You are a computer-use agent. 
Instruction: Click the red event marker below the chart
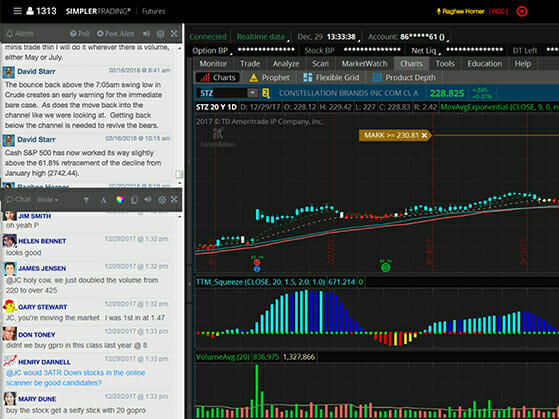tap(257, 263)
